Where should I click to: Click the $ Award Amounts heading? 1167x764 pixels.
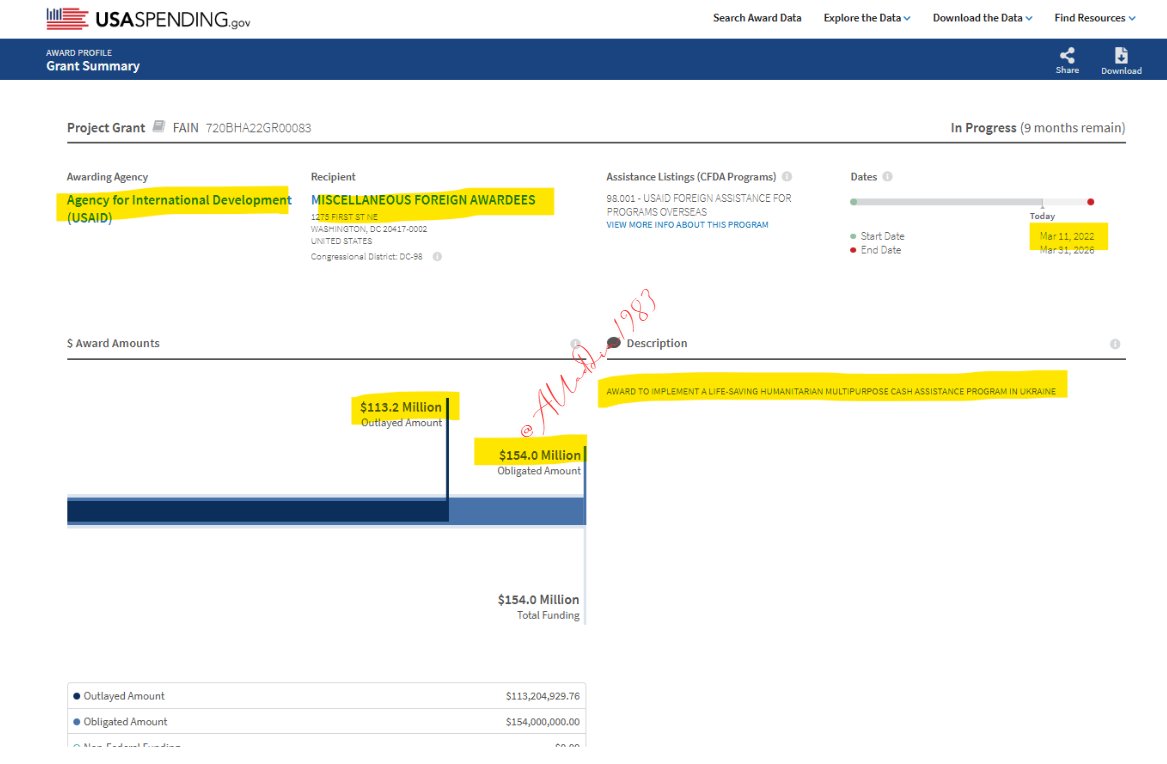point(113,343)
